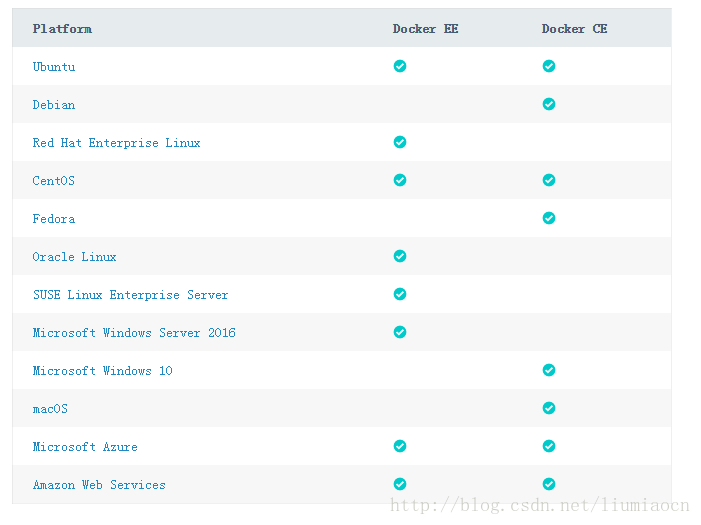
Task: Click SUSE Linux Docker EE checkmark
Action: tap(400, 294)
